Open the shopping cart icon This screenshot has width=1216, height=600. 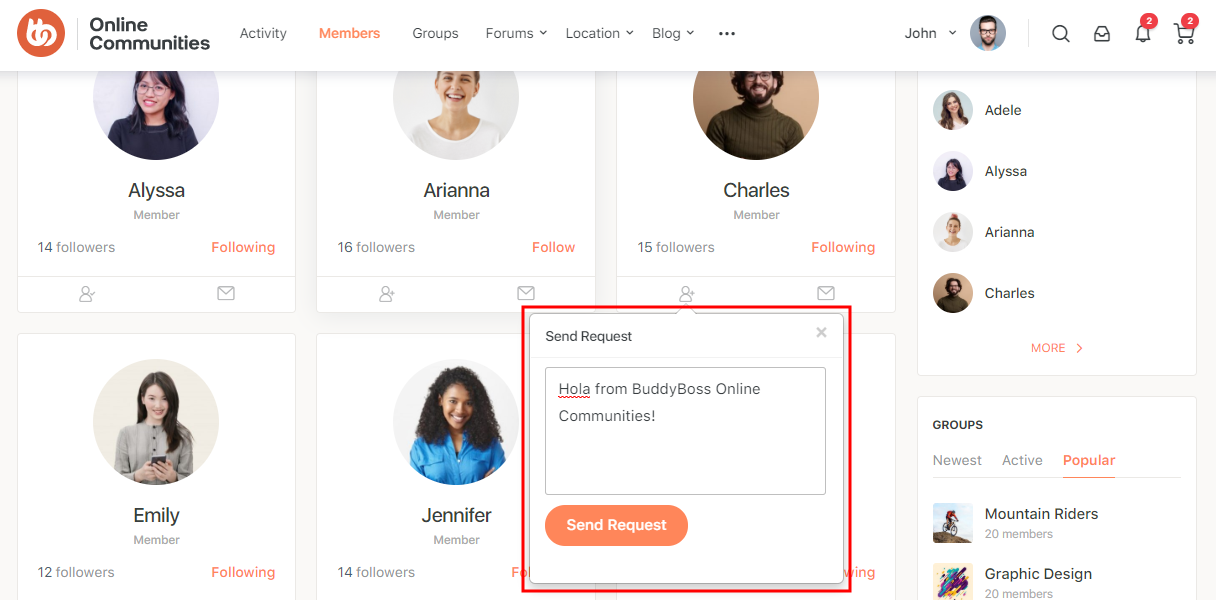(x=1184, y=34)
